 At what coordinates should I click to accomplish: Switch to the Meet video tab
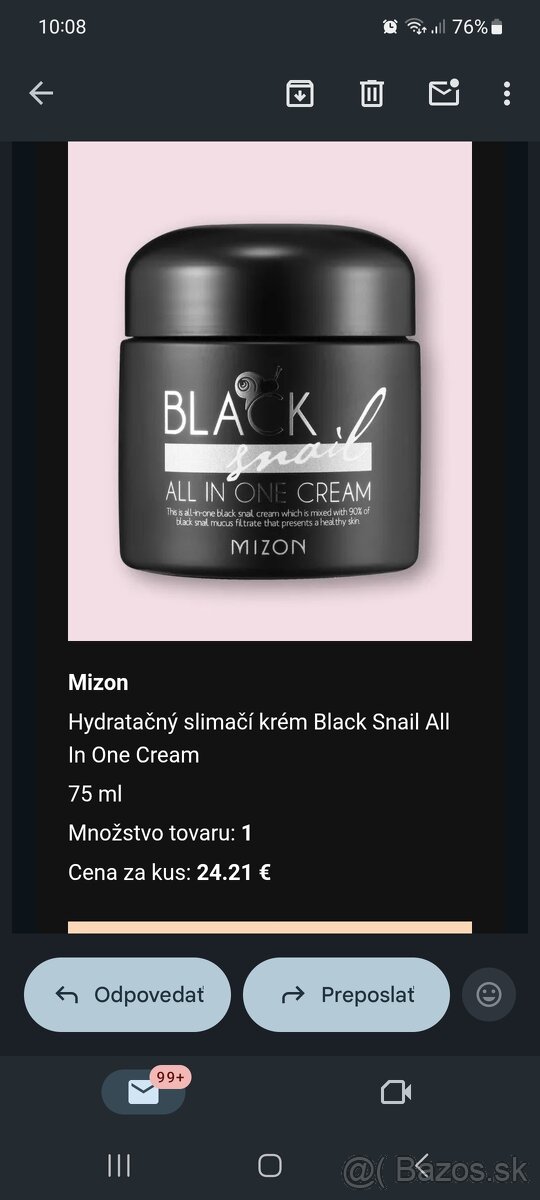397,1092
